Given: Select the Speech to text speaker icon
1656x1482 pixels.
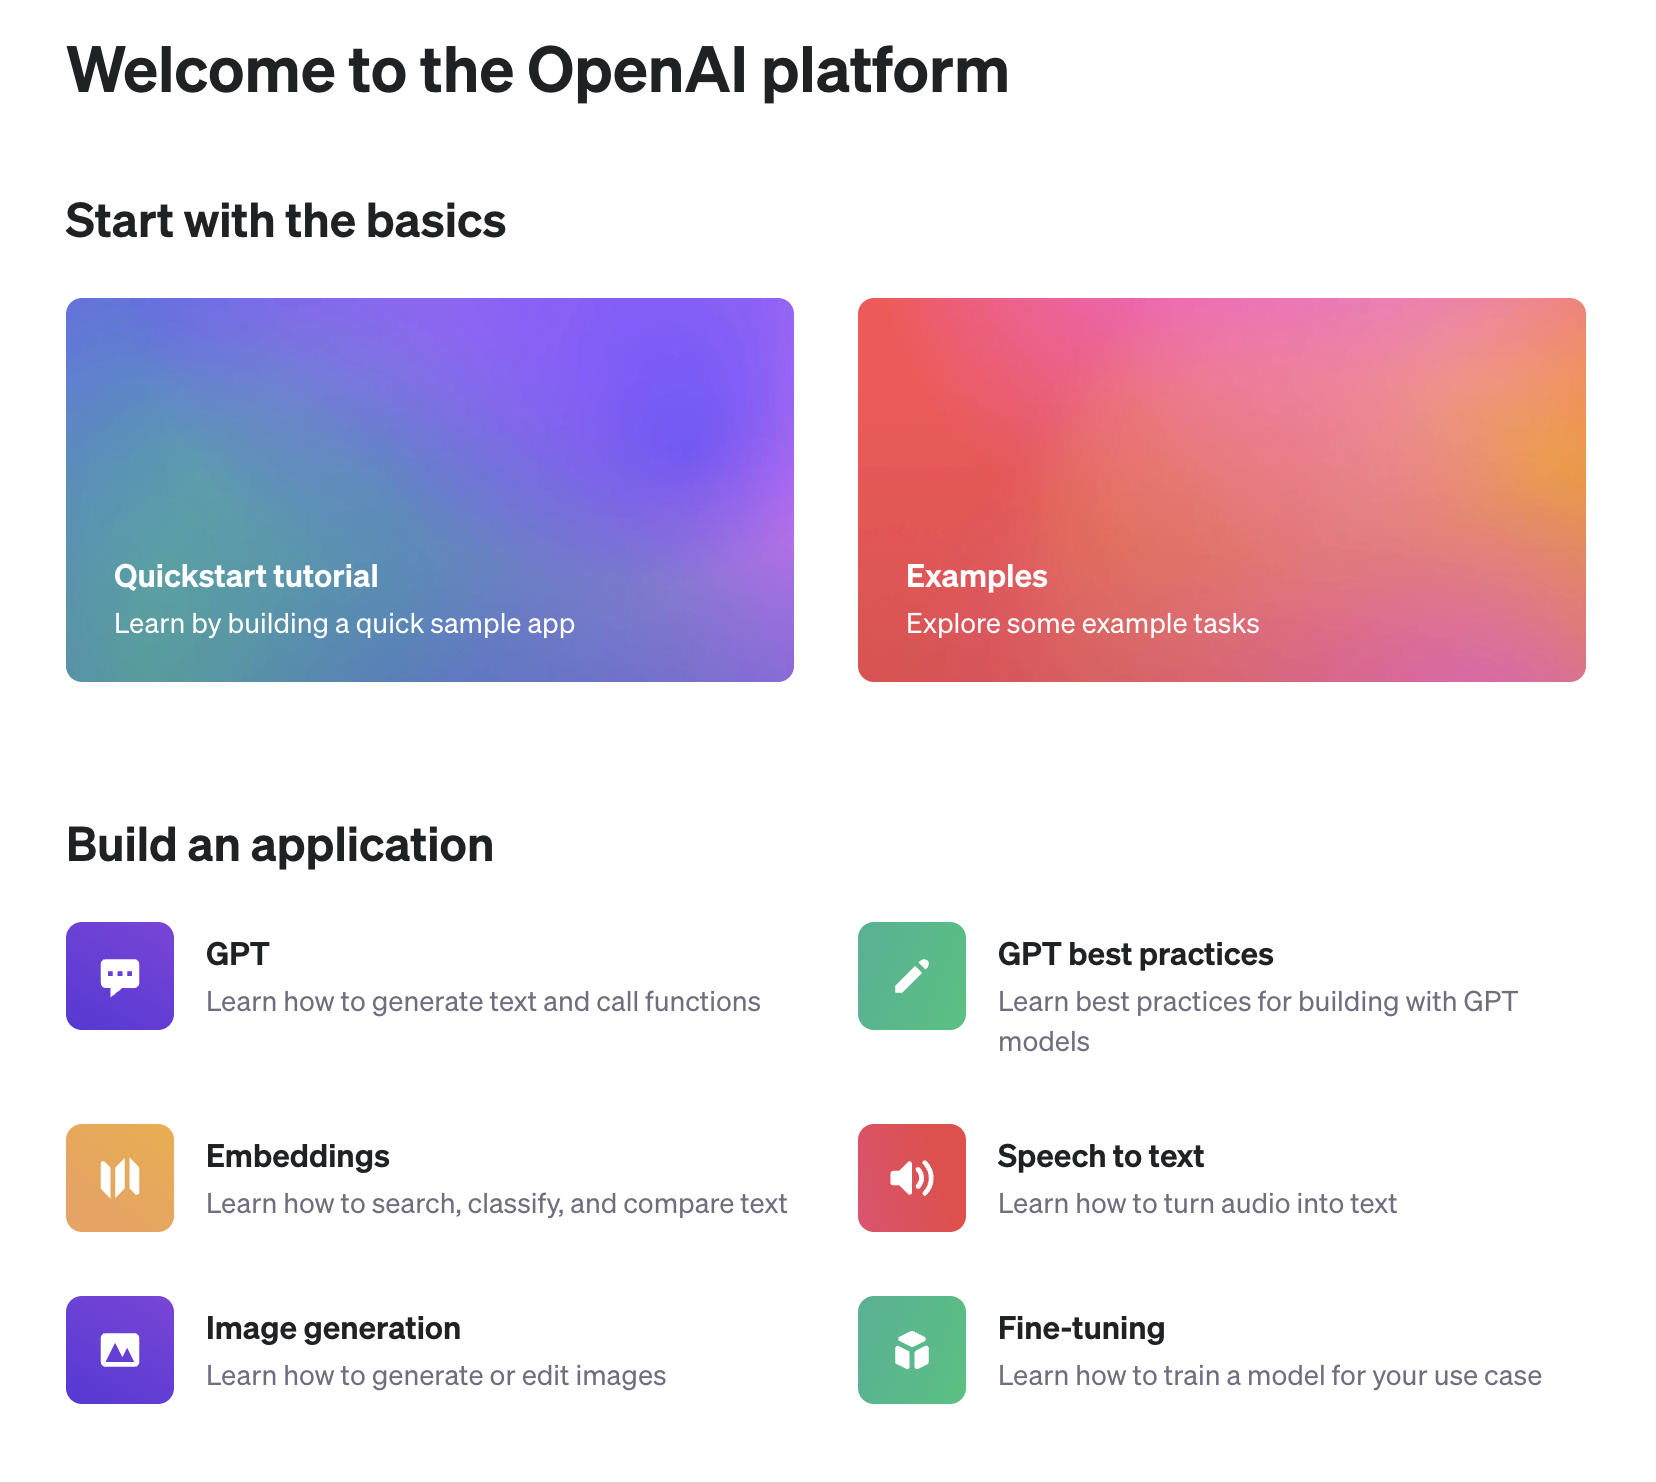Looking at the screenshot, I should (x=912, y=1178).
